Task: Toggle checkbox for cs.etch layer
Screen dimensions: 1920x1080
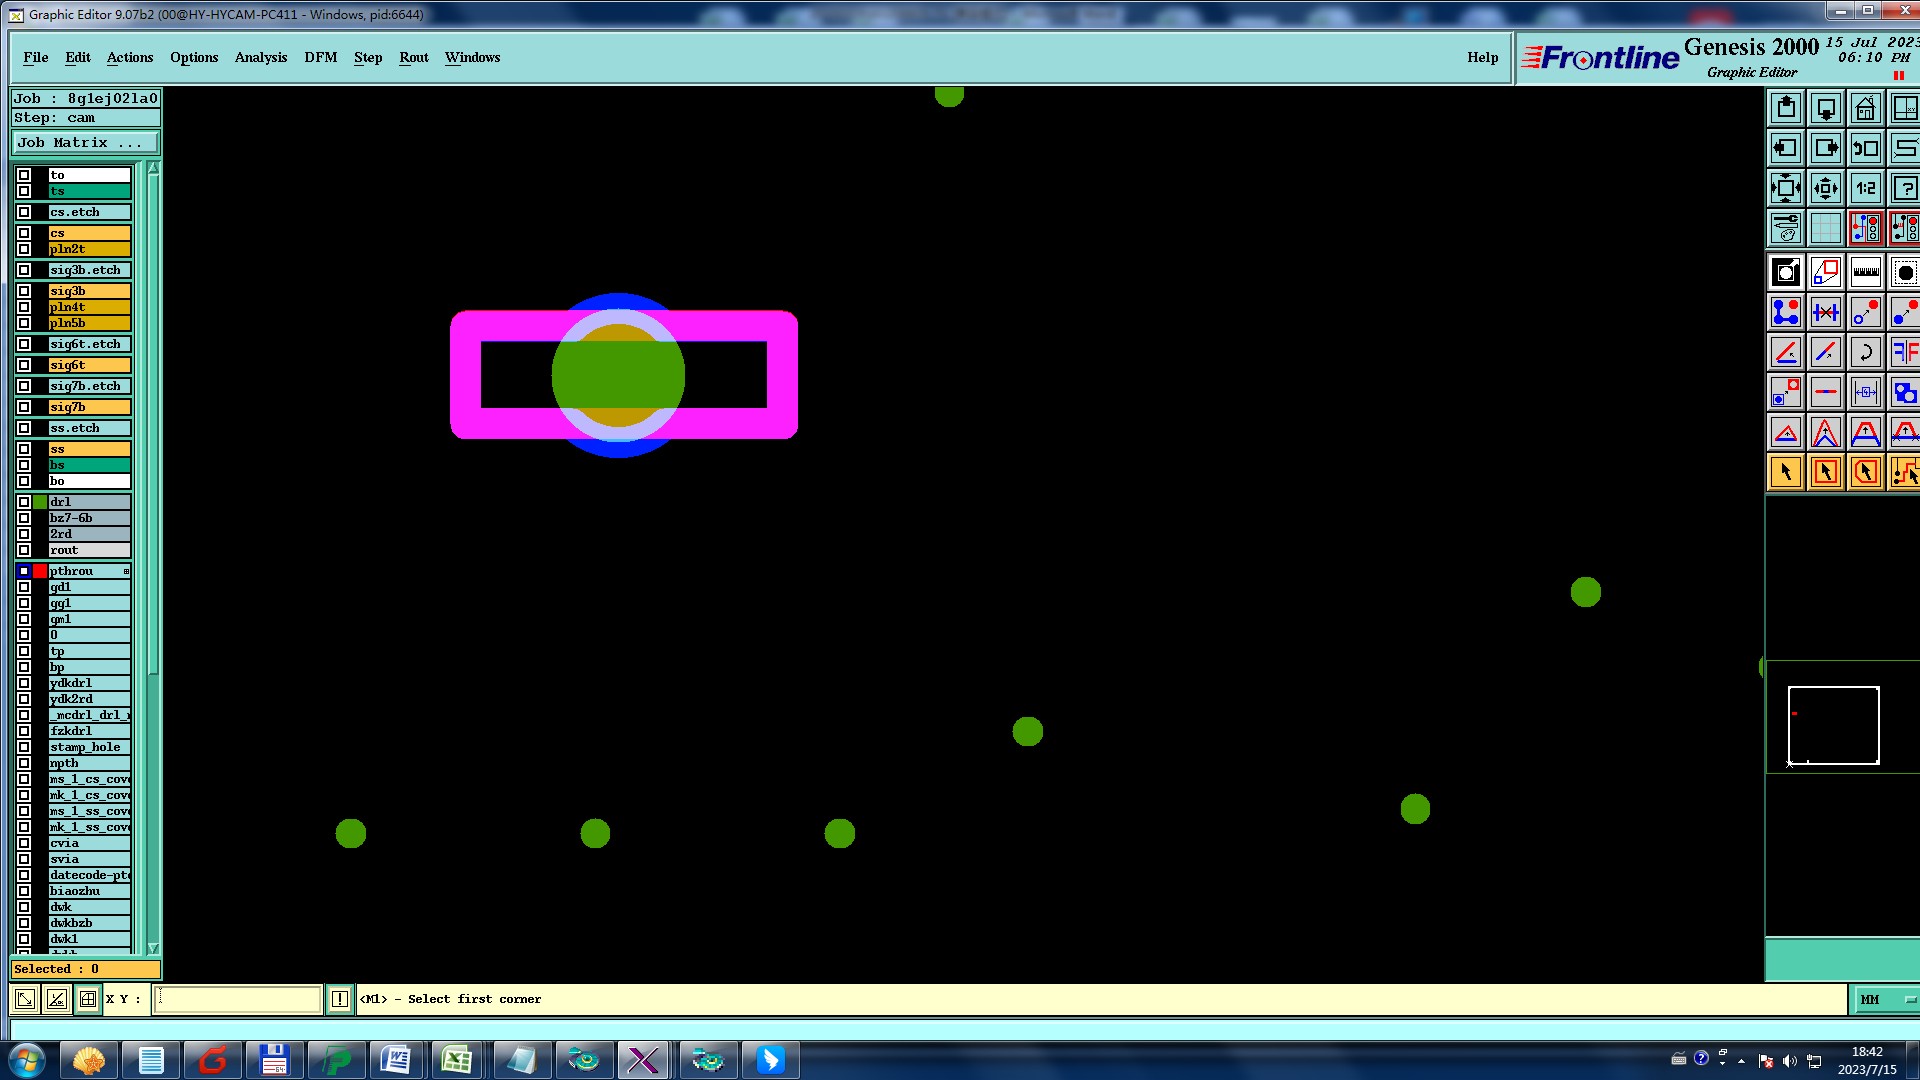Action: (x=24, y=212)
